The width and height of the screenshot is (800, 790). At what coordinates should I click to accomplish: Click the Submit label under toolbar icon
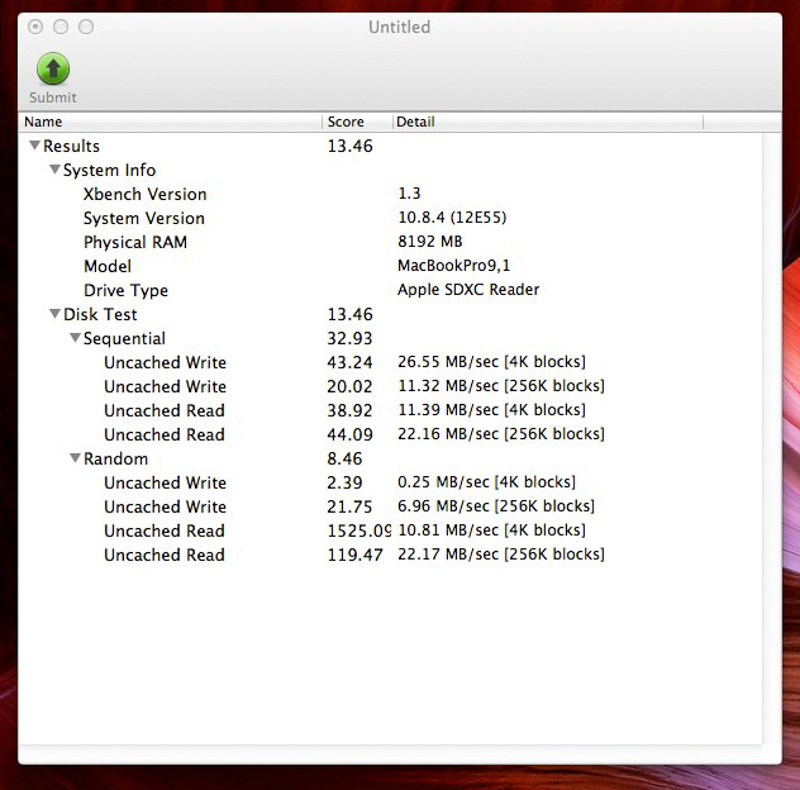pyautogui.click(x=53, y=97)
